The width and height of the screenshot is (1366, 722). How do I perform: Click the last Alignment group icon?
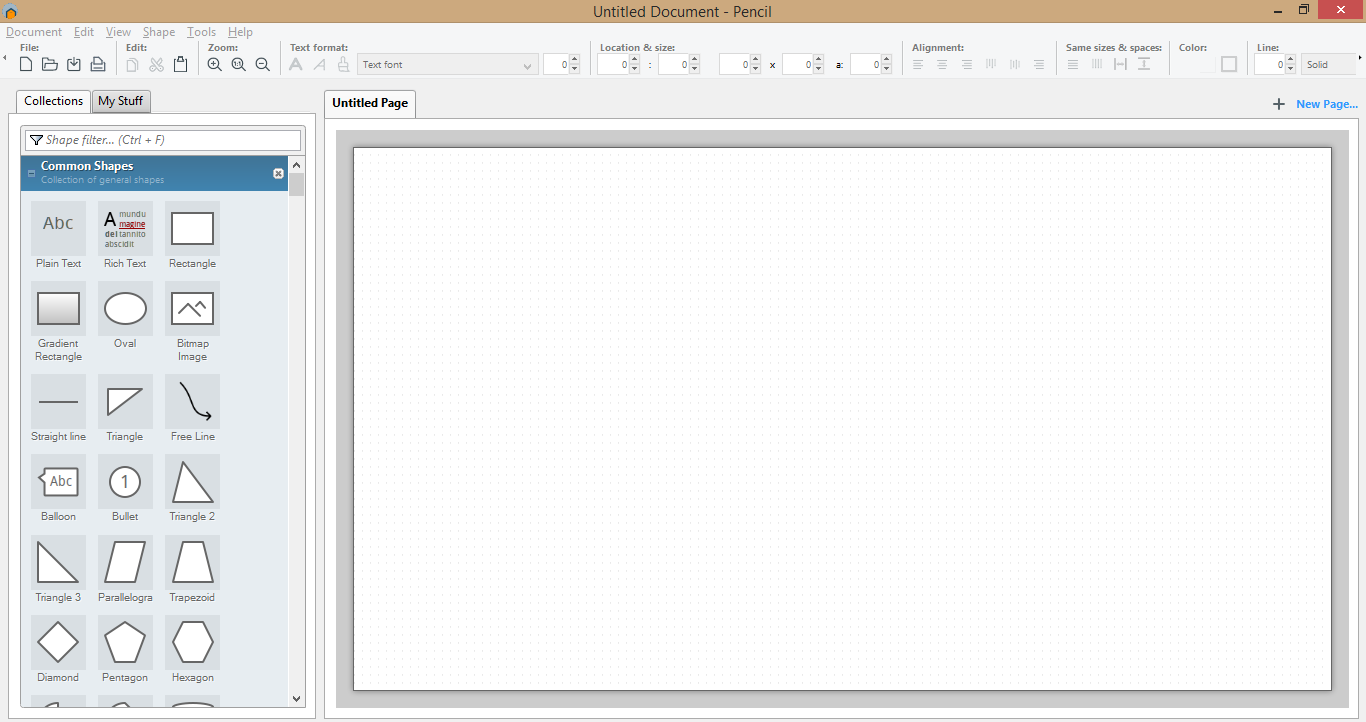click(1039, 65)
